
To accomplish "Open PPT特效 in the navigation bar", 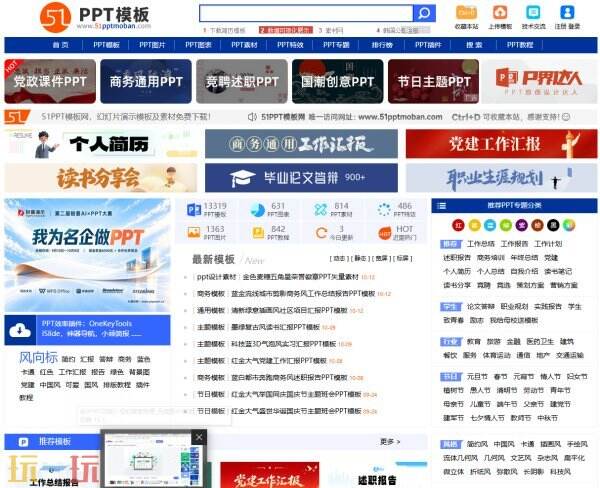I will tap(290, 45).
